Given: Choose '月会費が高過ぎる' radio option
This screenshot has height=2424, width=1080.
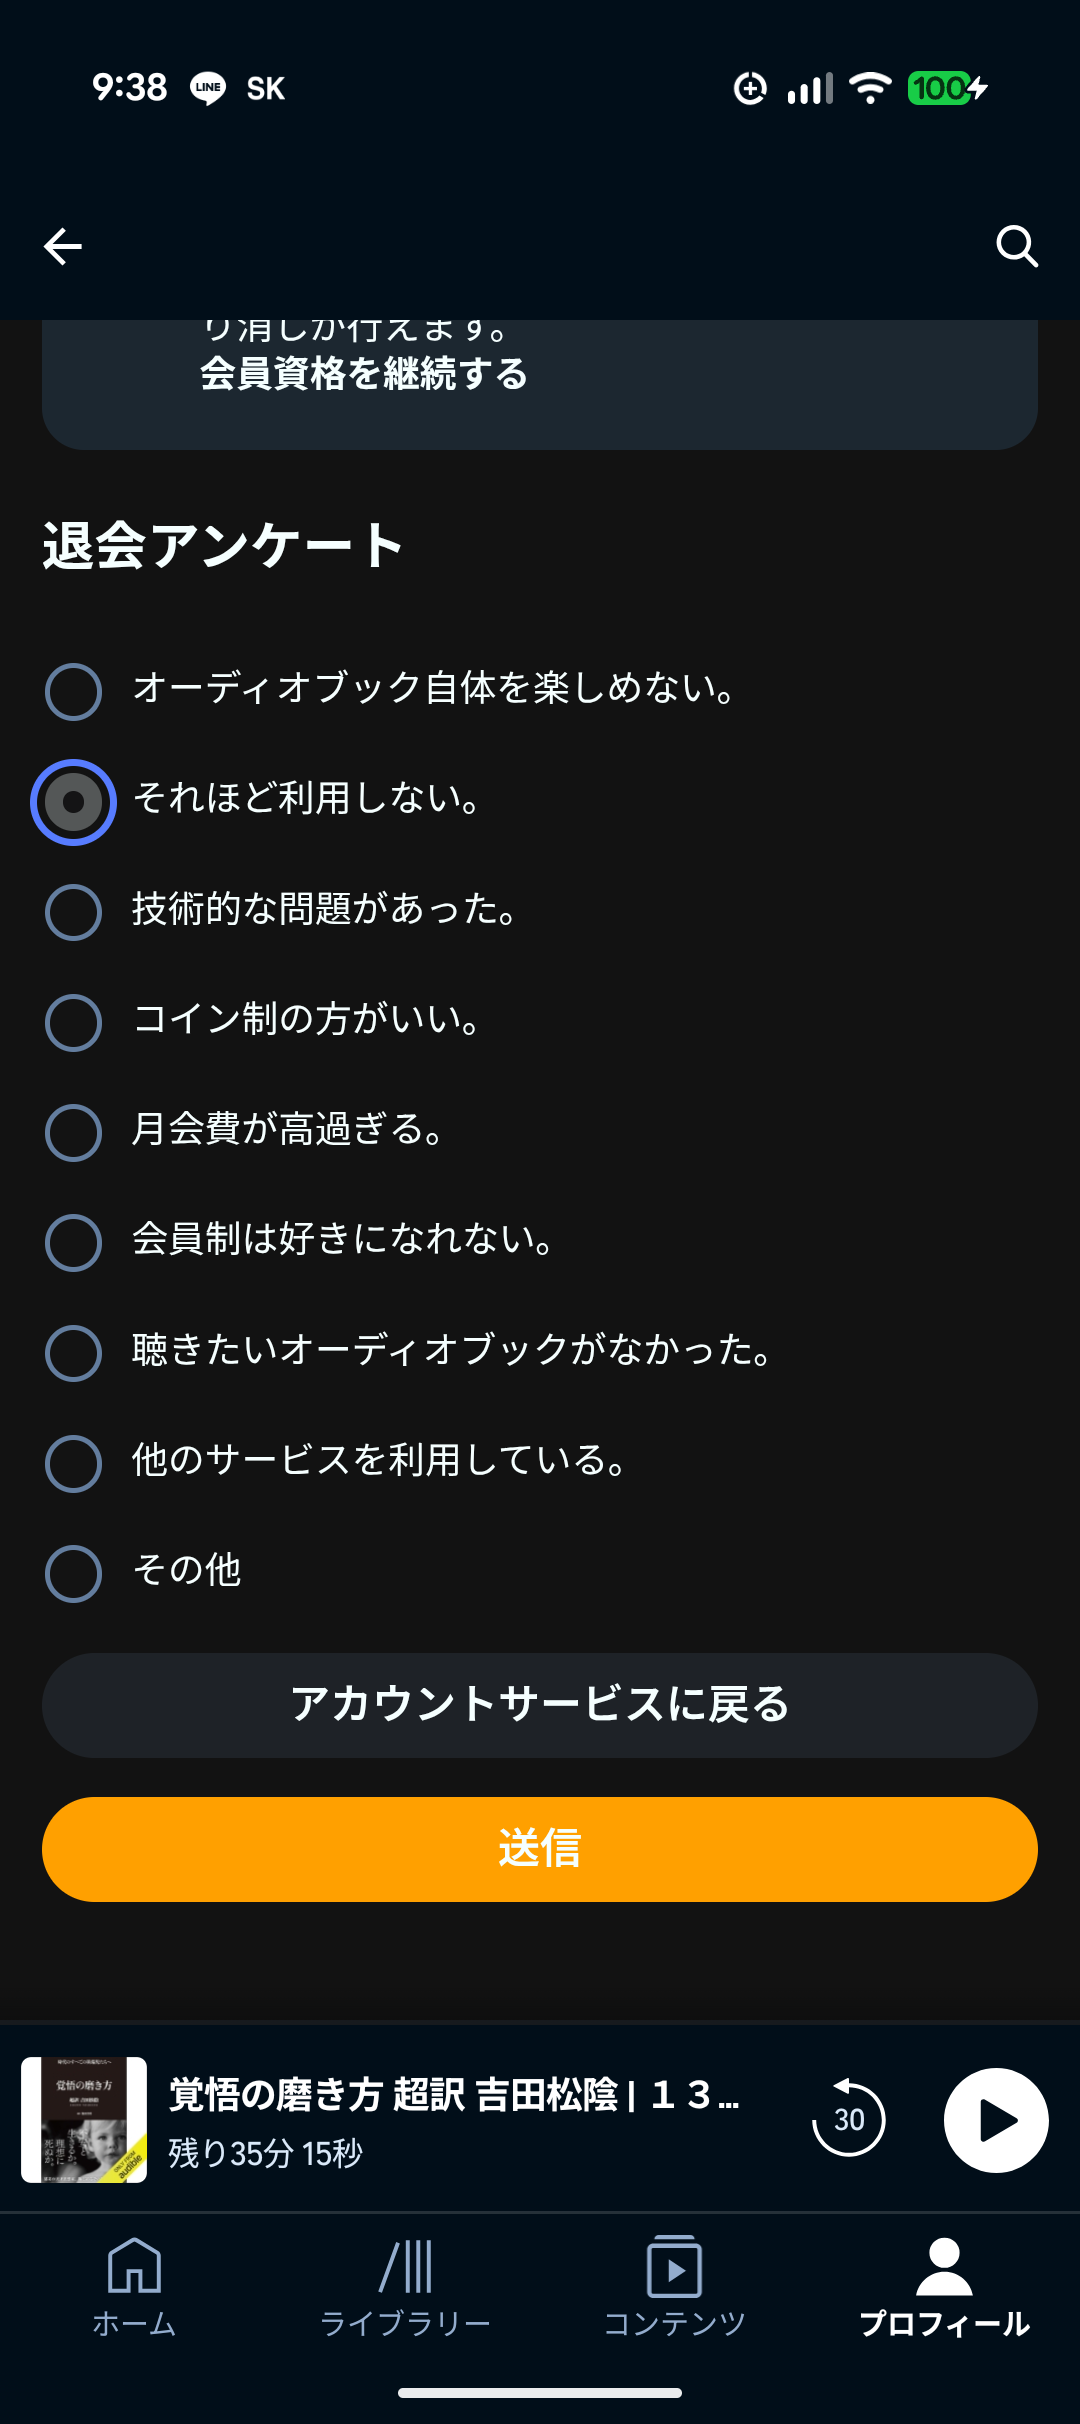Looking at the screenshot, I should click(x=74, y=1132).
